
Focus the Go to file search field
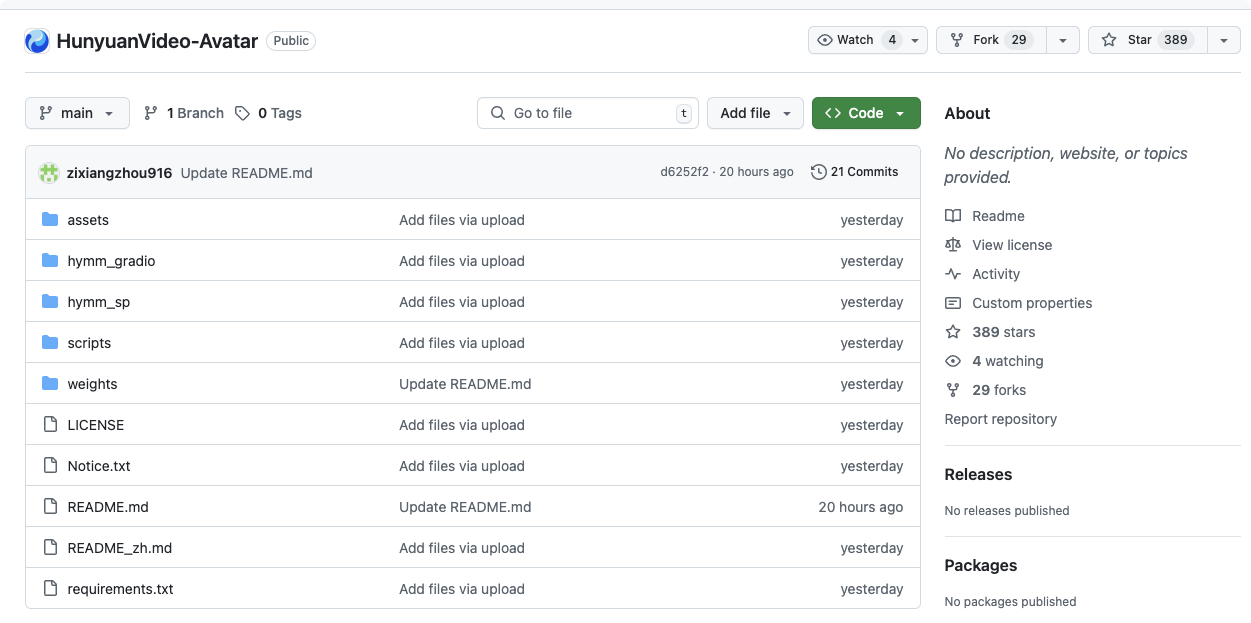pyautogui.click(x=588, y=113)
